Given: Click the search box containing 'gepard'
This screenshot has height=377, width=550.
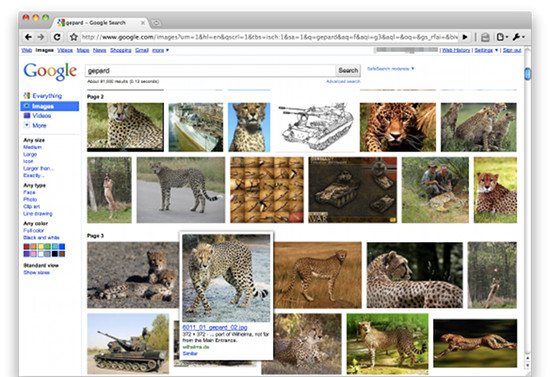Looking at the screenshot, I should tap(210, 70).
